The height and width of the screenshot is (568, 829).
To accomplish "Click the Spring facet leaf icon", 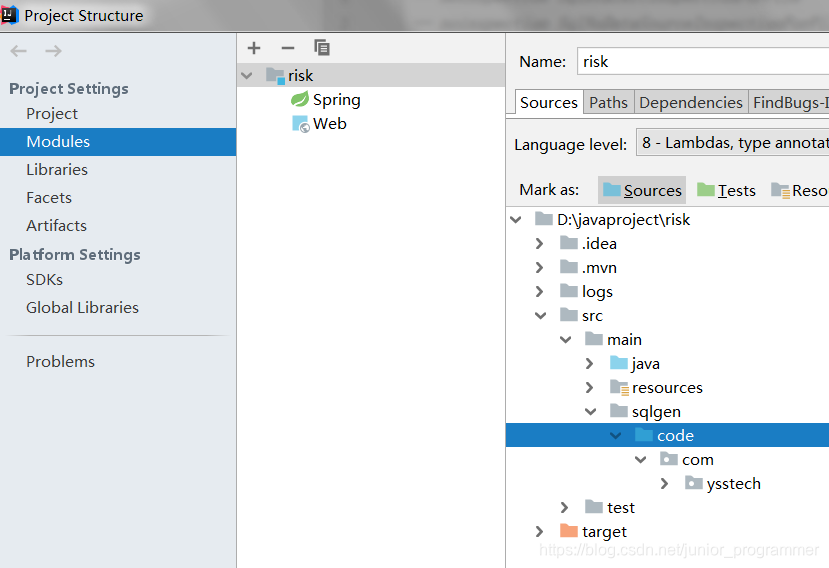I will tap(300, 99).
